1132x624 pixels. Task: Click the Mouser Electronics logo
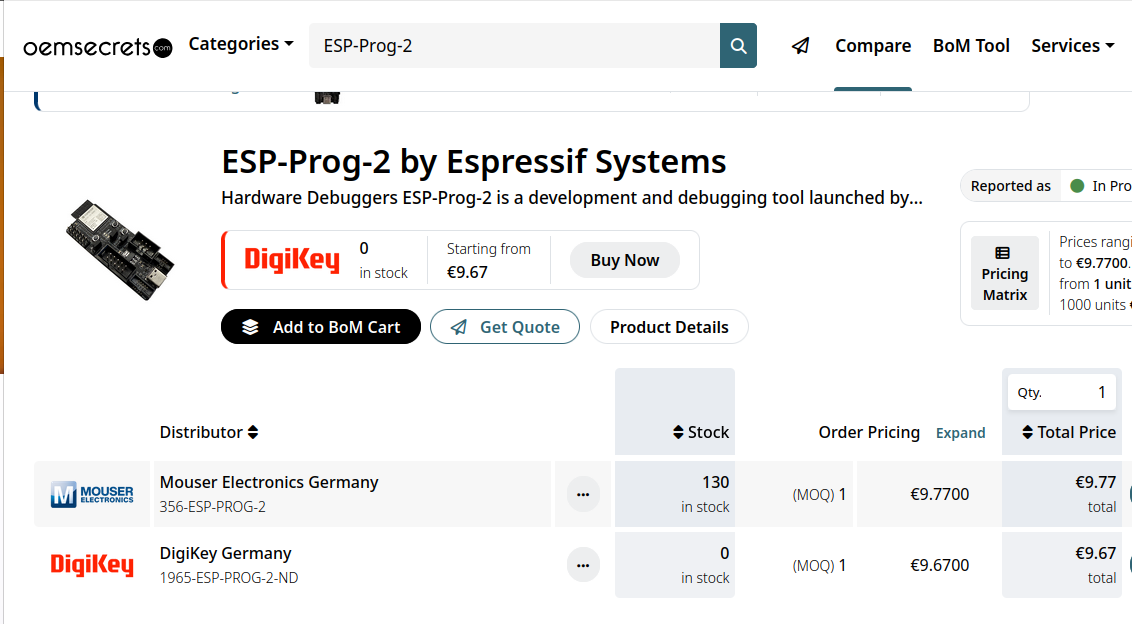tap(92, 494)
